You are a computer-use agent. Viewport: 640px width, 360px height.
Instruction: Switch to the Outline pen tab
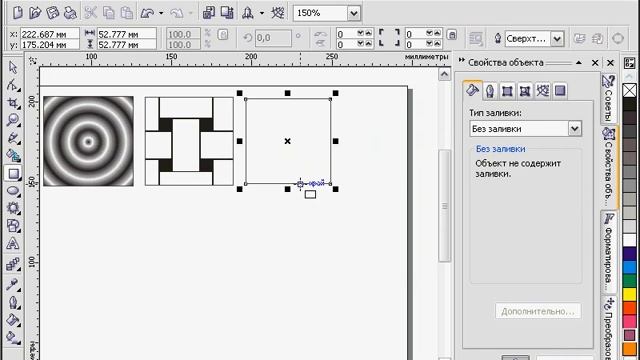click(x=490, y=91)
